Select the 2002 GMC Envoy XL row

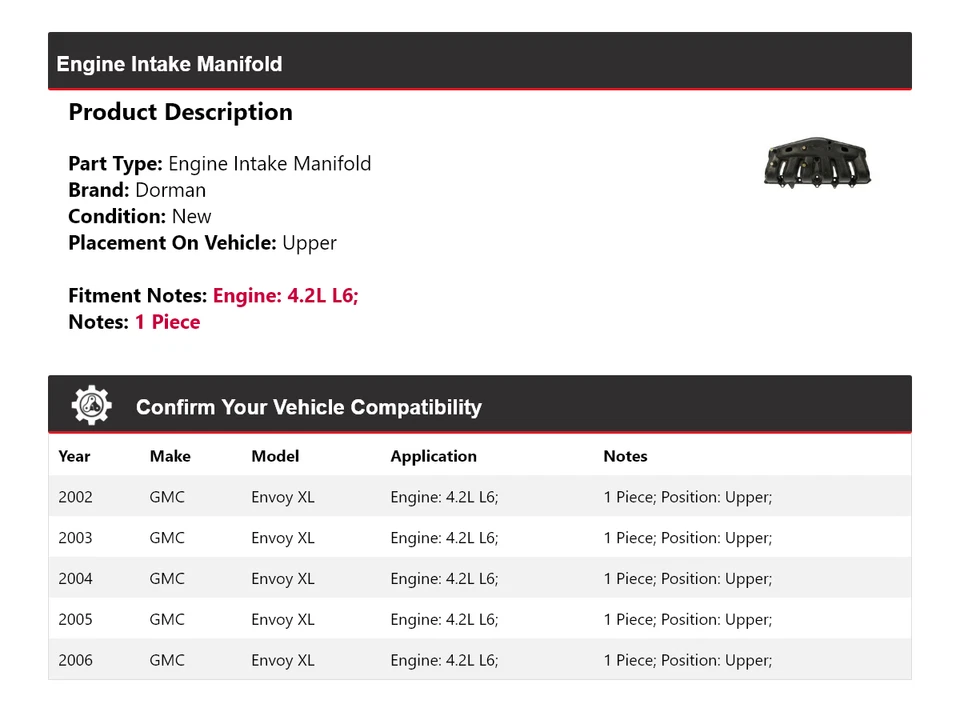(479, 497)
